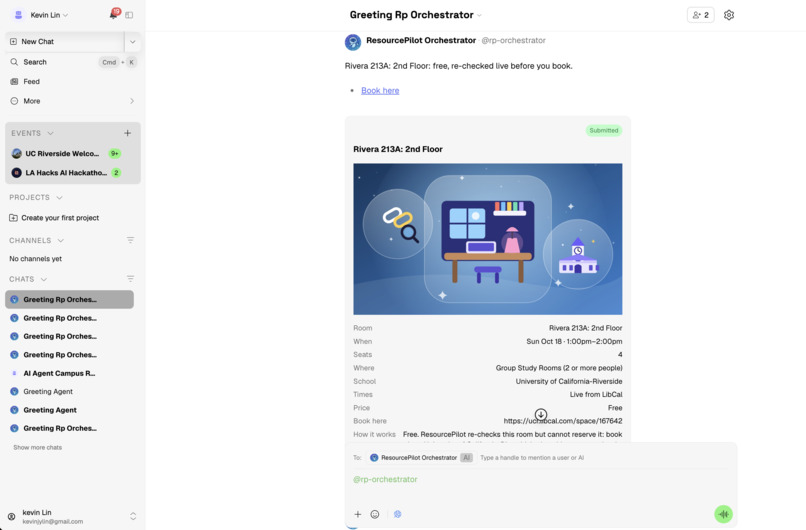Filter channels with the filter icon

point(131,240)
